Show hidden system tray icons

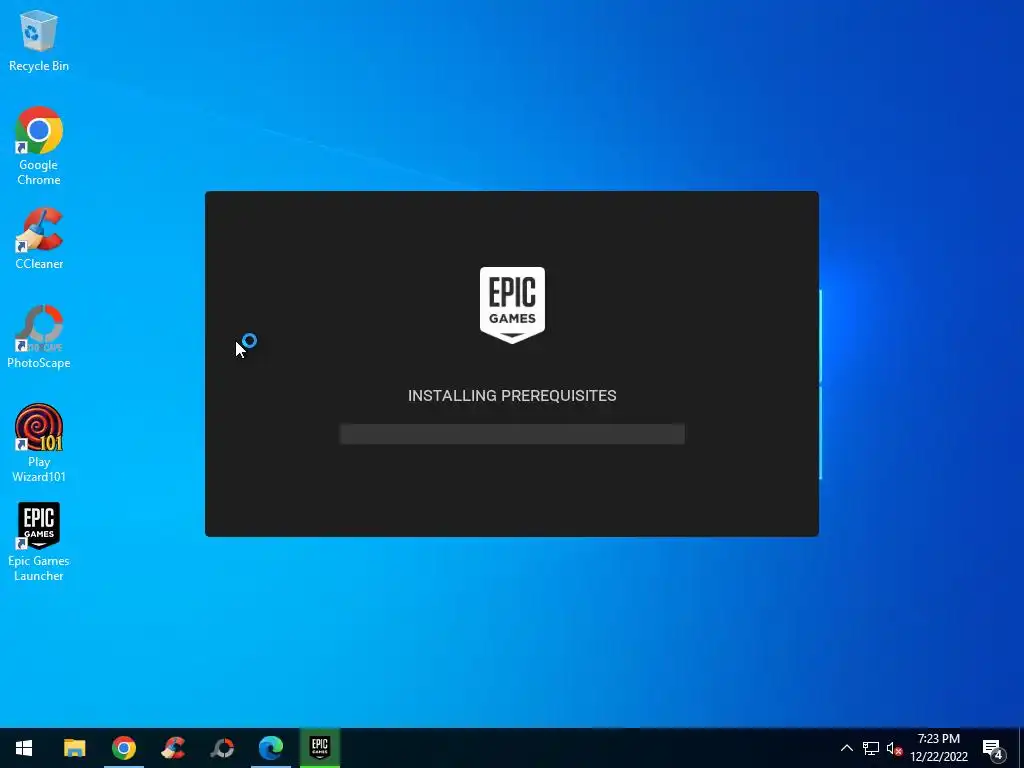coord(846,748)
